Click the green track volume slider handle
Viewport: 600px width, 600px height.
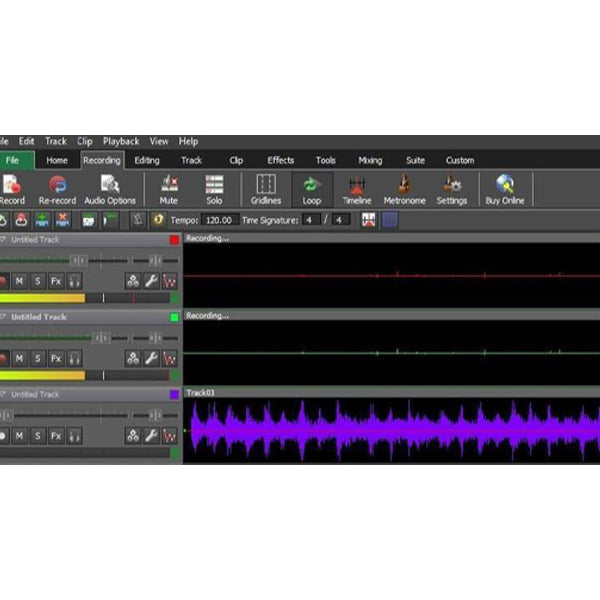tap(102, 338)
